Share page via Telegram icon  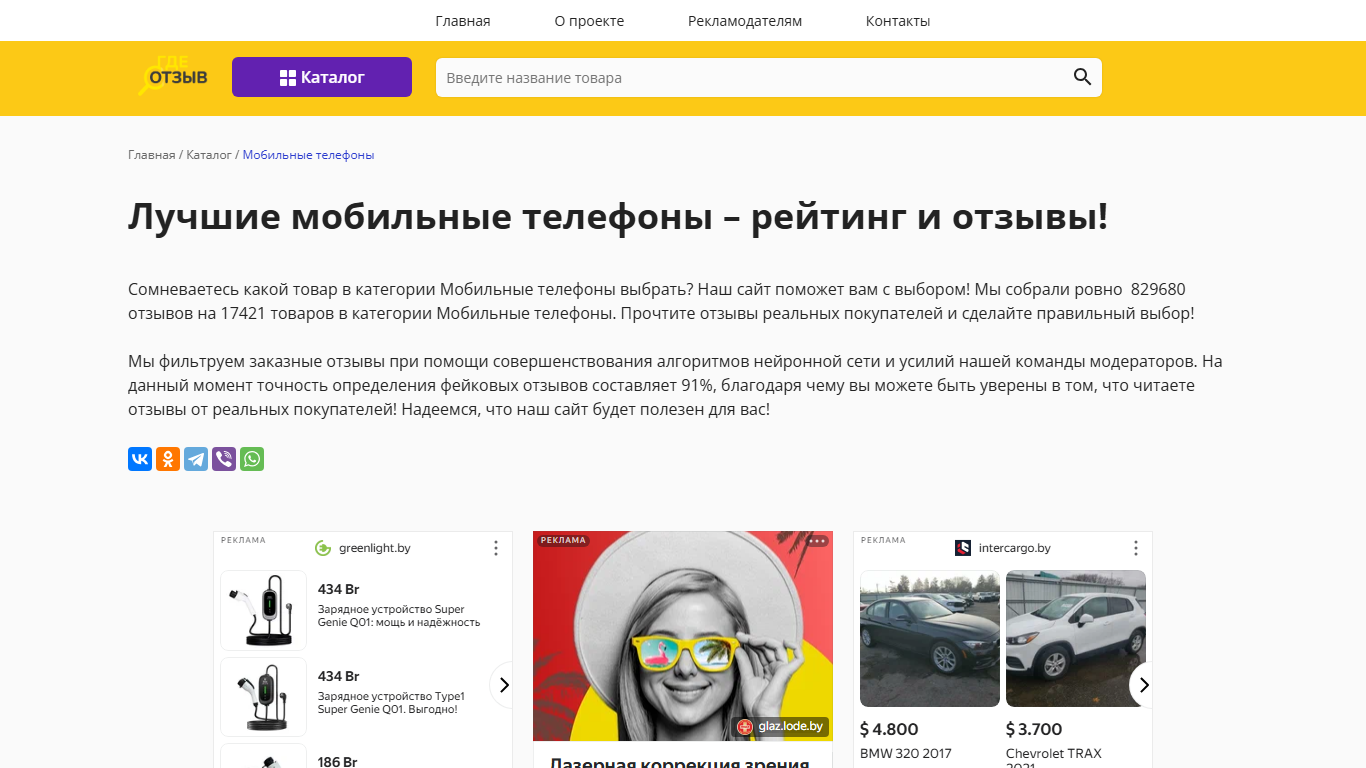tap(196, 459)
